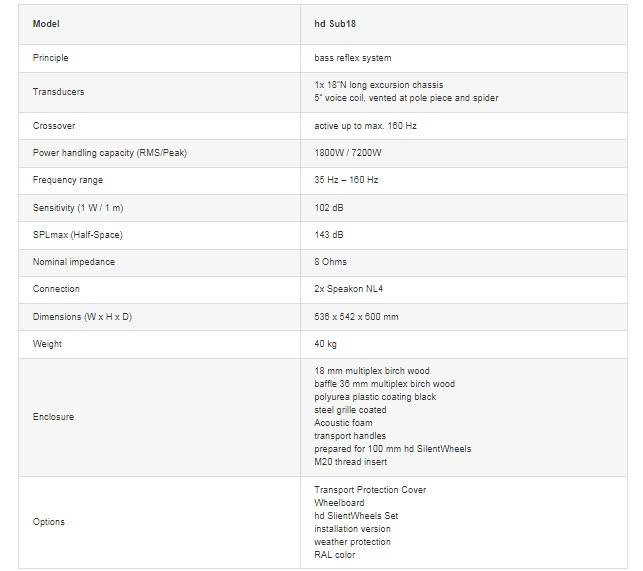Select the "Transport Protection Cover" option
The image size is (643, 571).
(x=370, y=490)
